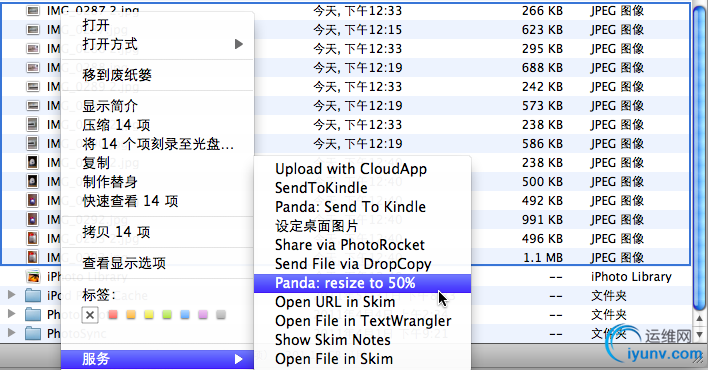Apply the red label color
708x370 pixels.
pyautogui.click(x=113, y=314)
